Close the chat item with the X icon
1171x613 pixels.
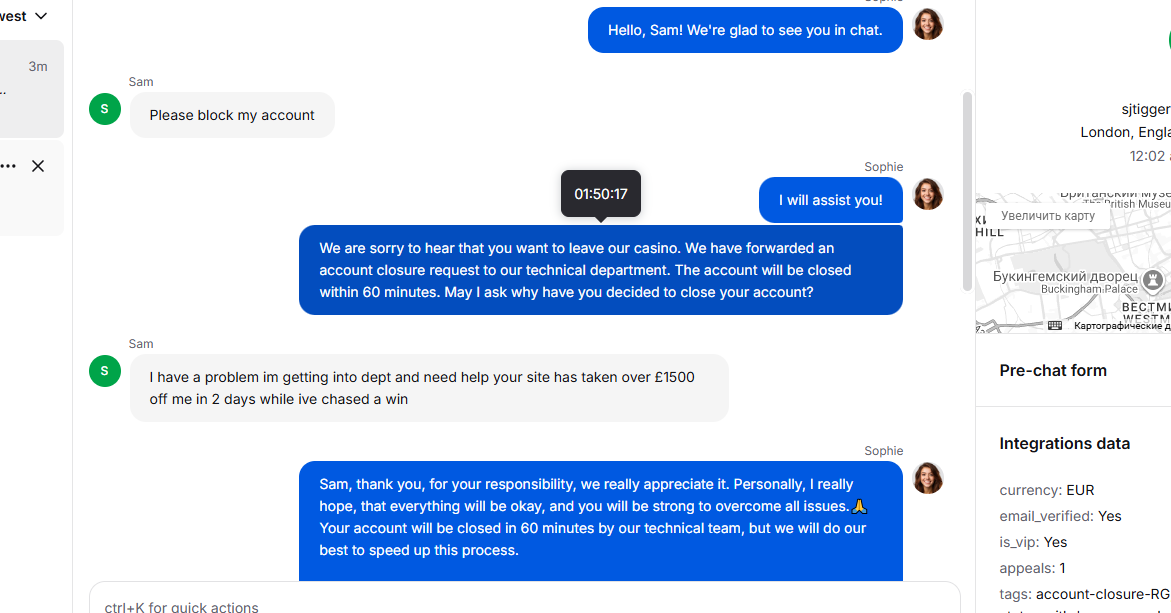click(38, 166)
